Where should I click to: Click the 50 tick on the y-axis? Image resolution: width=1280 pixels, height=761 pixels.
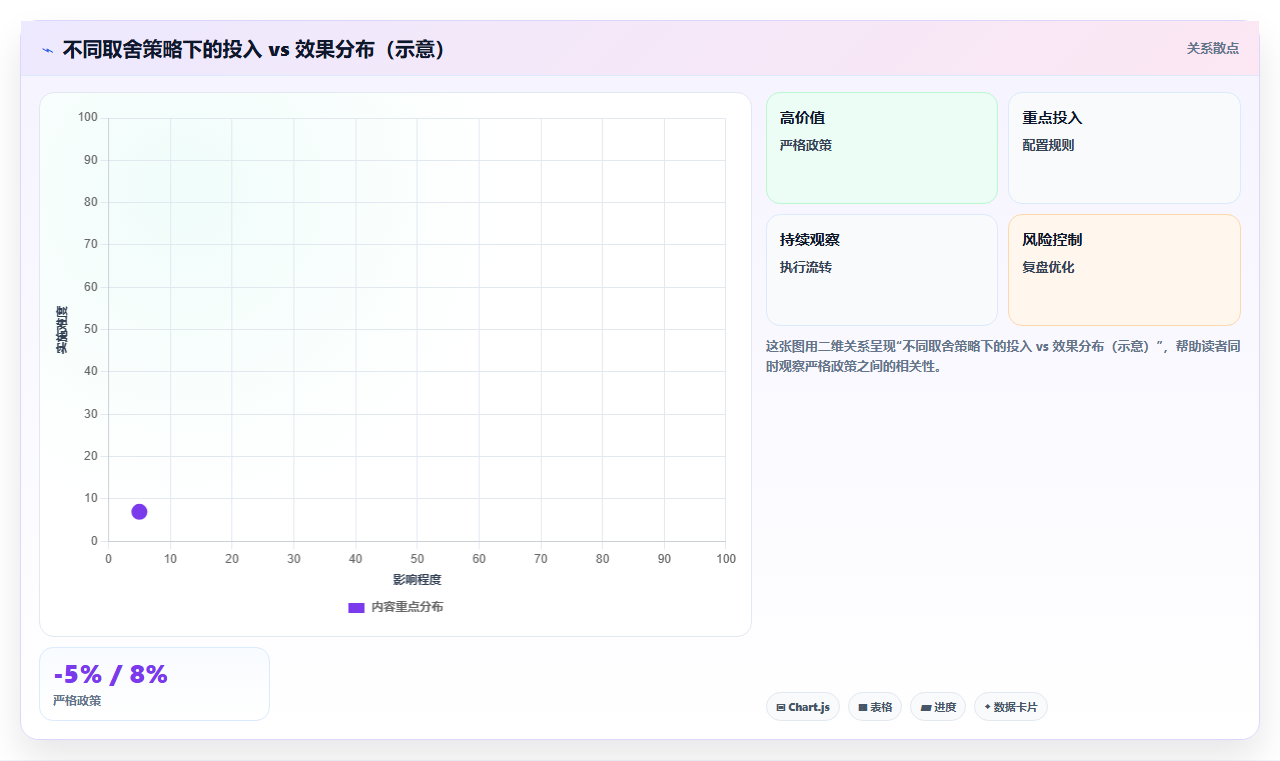(x=91, y=329)
